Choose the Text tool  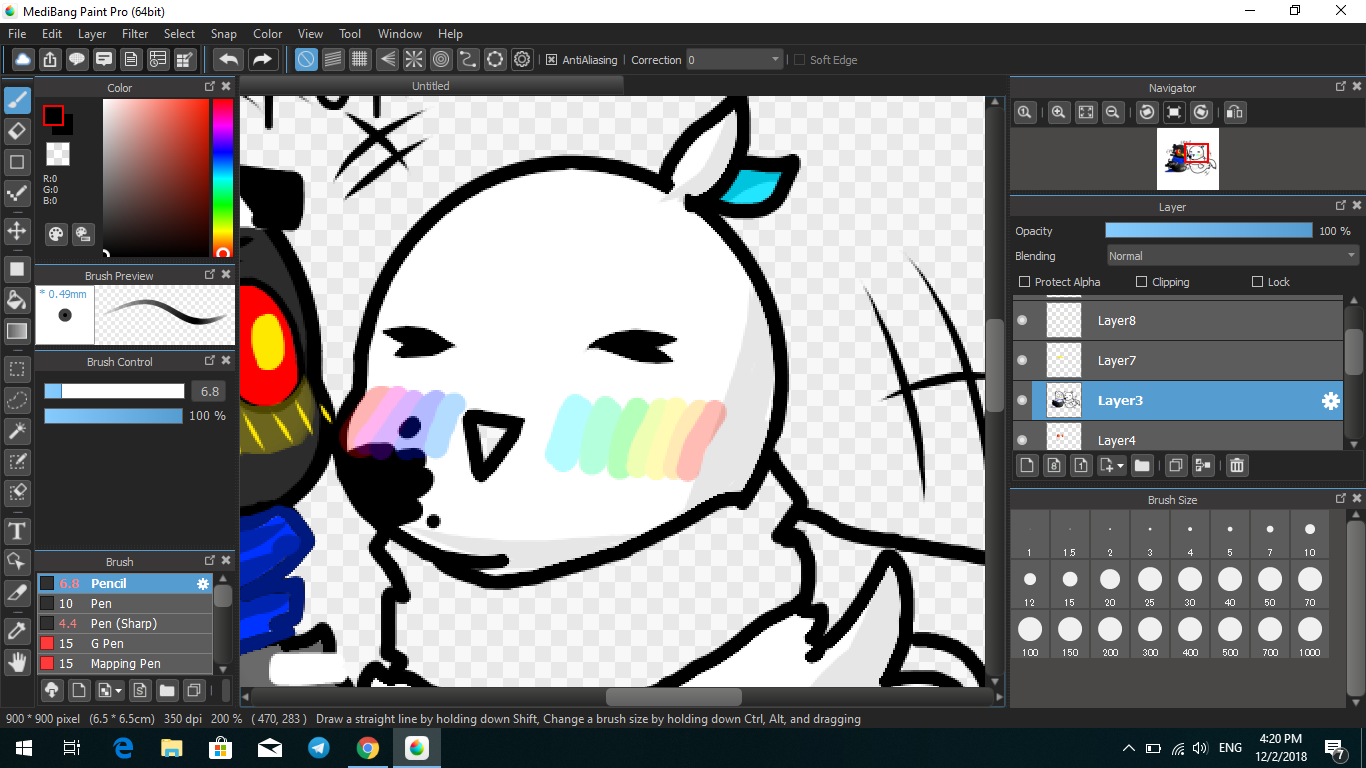tap(17, 530)
